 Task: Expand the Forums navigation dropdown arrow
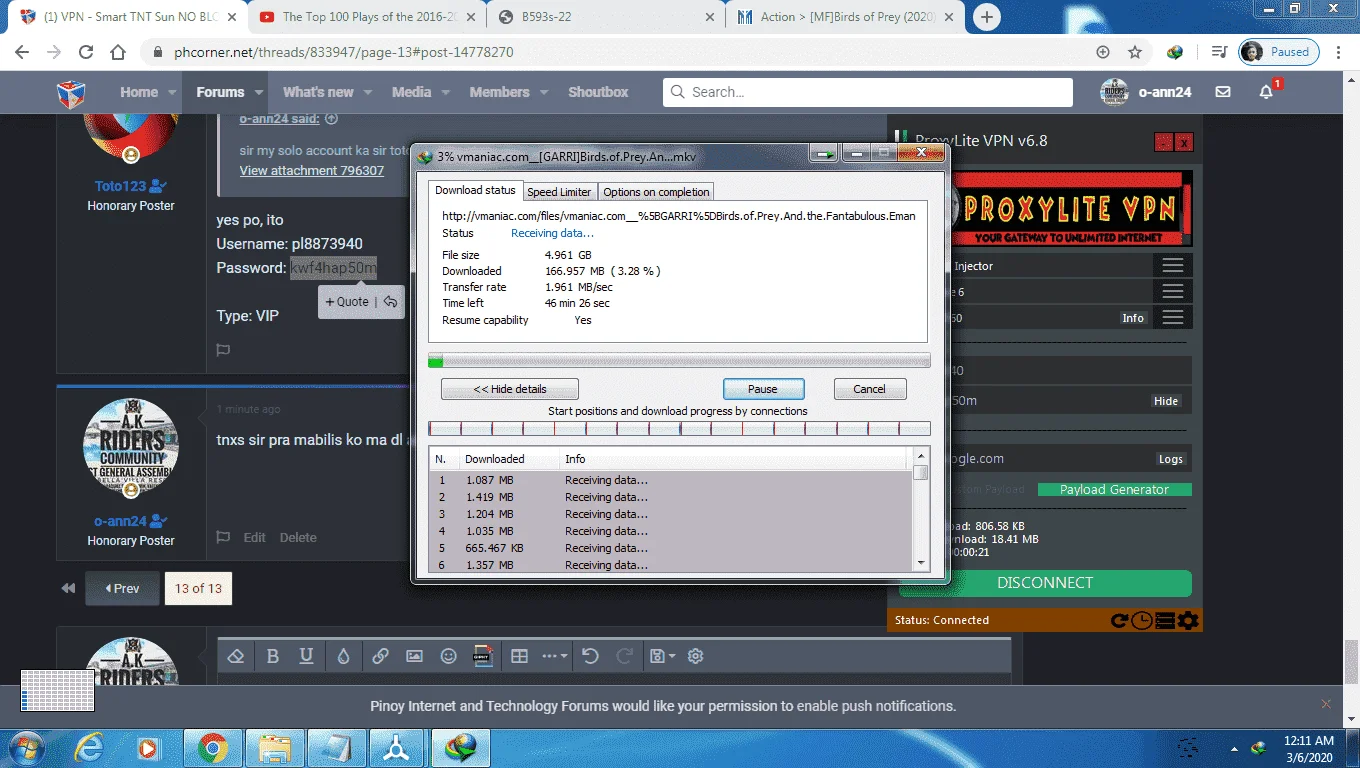click(259, 92)
